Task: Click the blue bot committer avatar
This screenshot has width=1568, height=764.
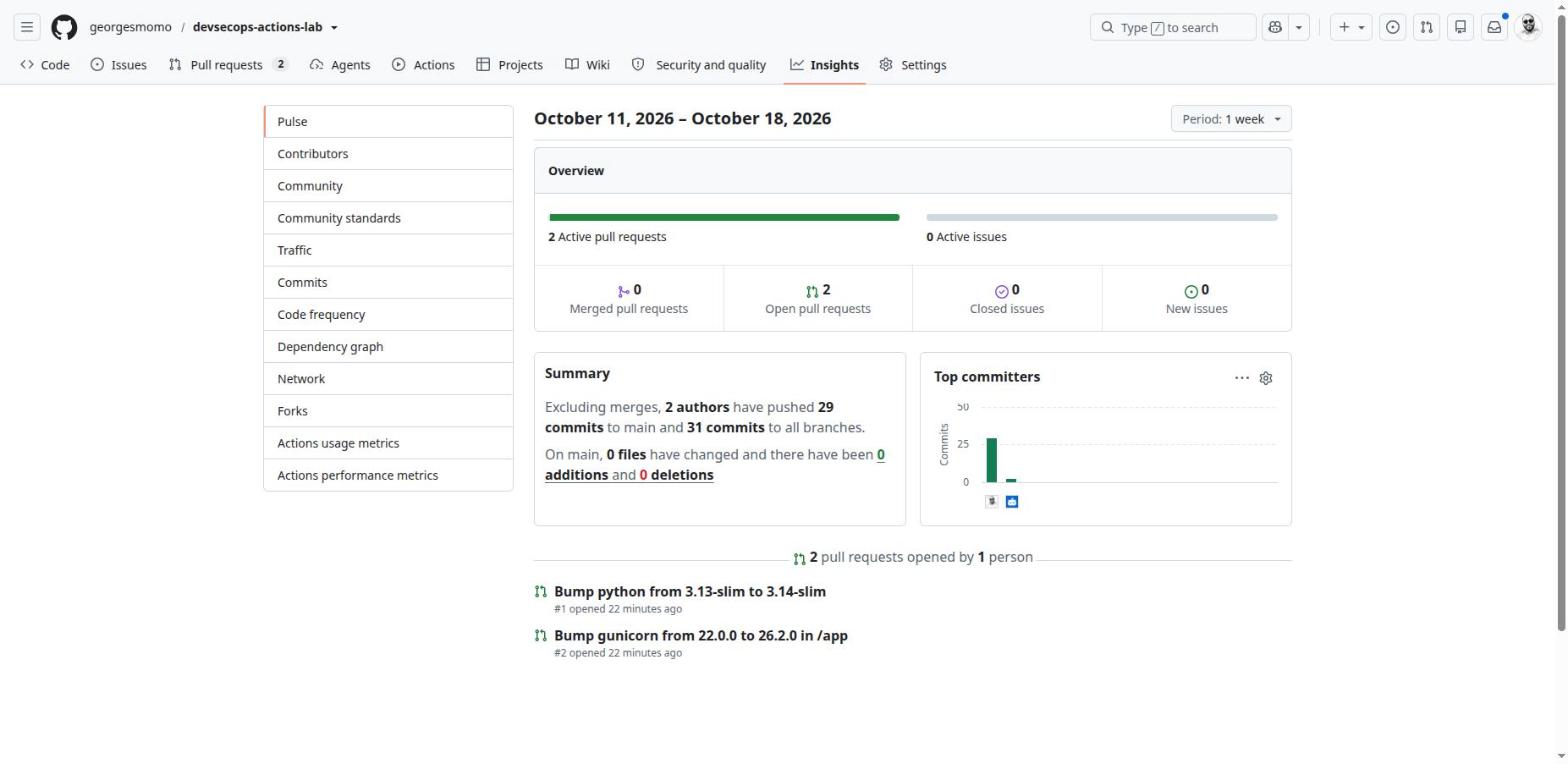Action: click(x=1011, y=502)
